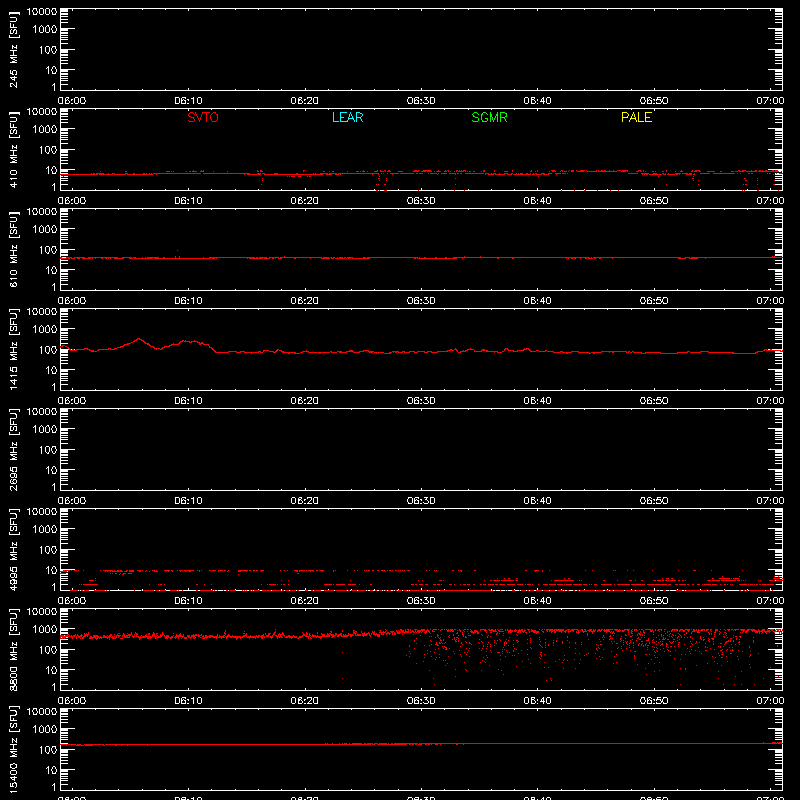Click 06:20 tick label below 610 MHz panel
Screen dimensions: 800x800
tap(305, 301)
